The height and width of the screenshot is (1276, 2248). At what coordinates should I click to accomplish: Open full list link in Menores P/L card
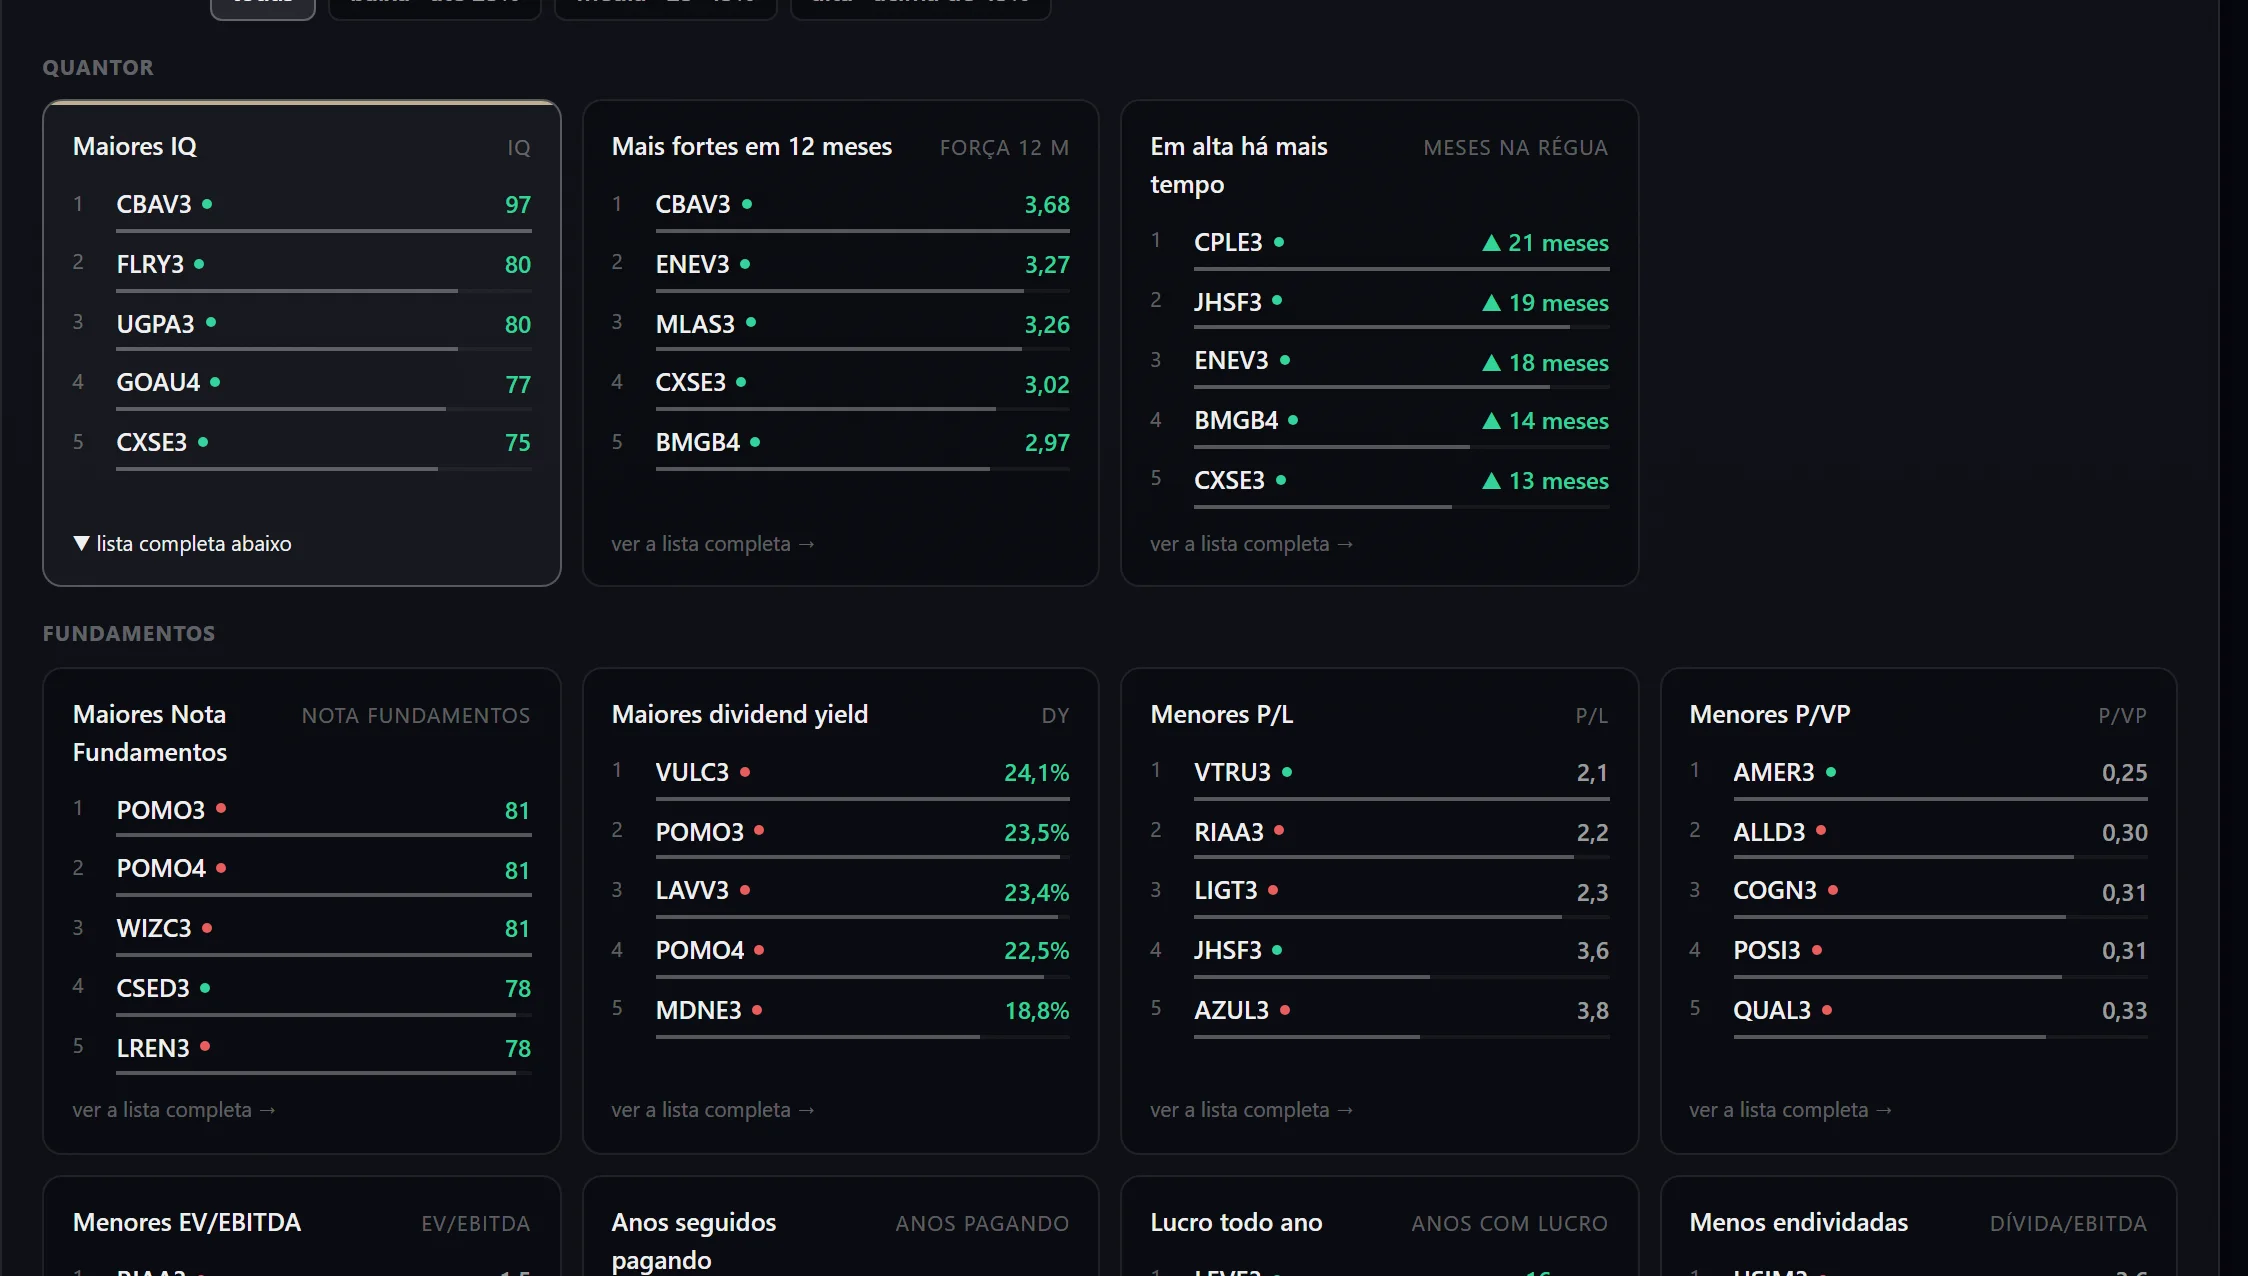(x=1252, y=1110)
